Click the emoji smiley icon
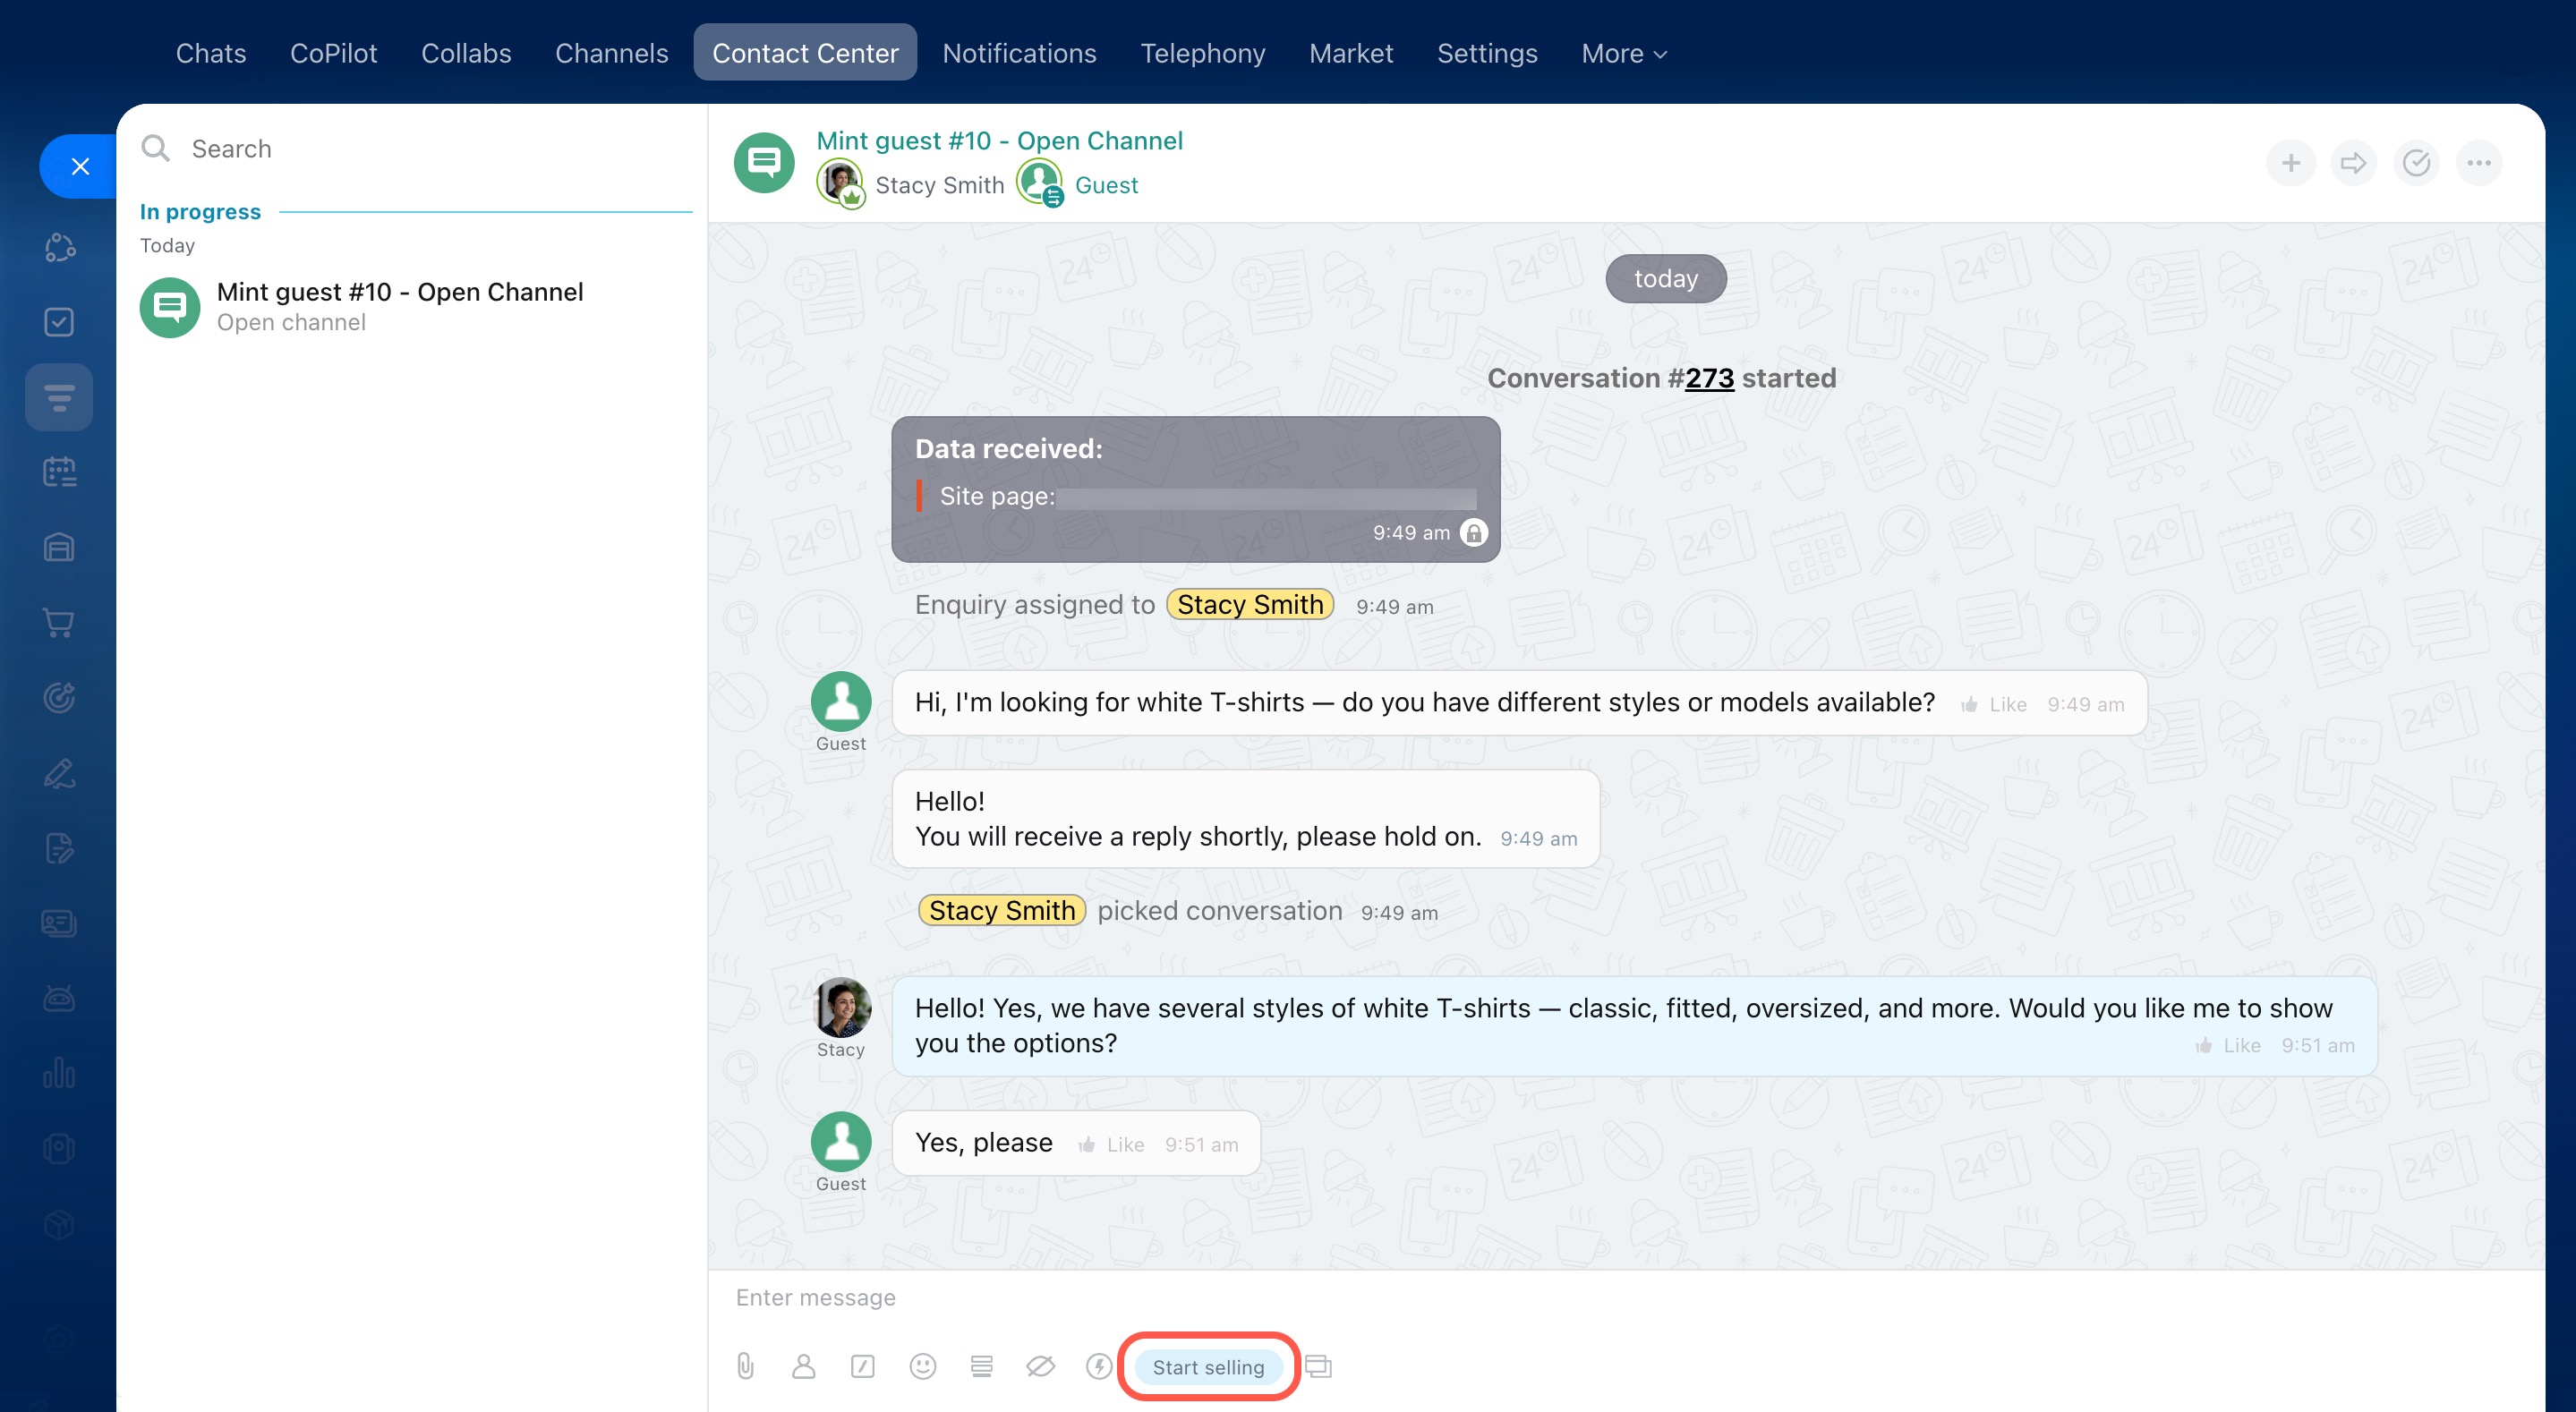Screen dimensions: 2576x1412 922,1366
